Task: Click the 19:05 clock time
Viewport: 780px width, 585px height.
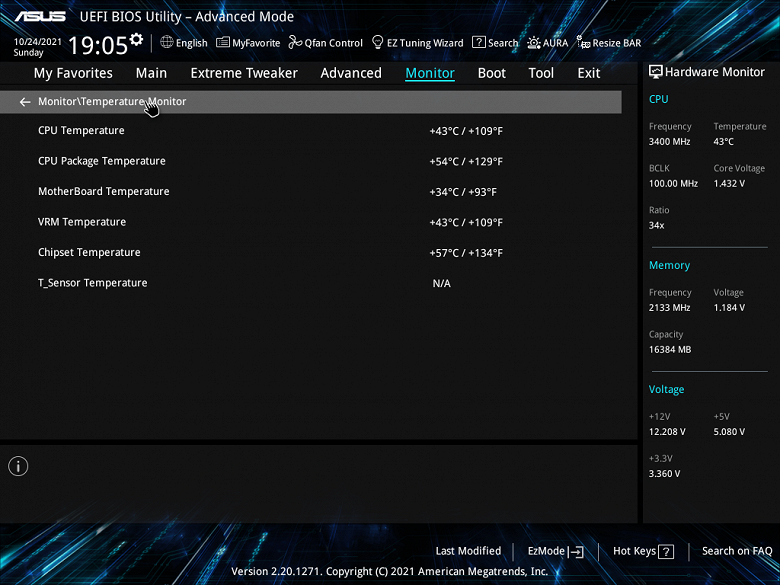Action: 98,45
